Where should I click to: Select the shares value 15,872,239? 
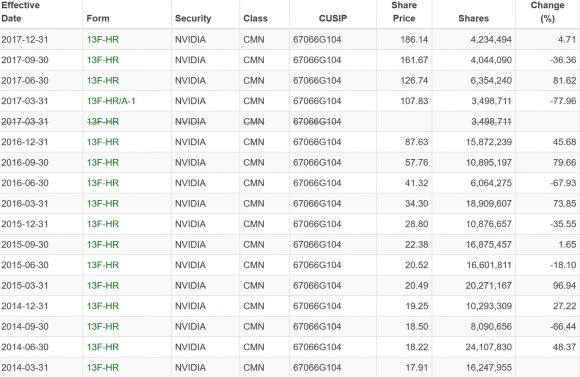pyautogui.click(x=489, y=142)
